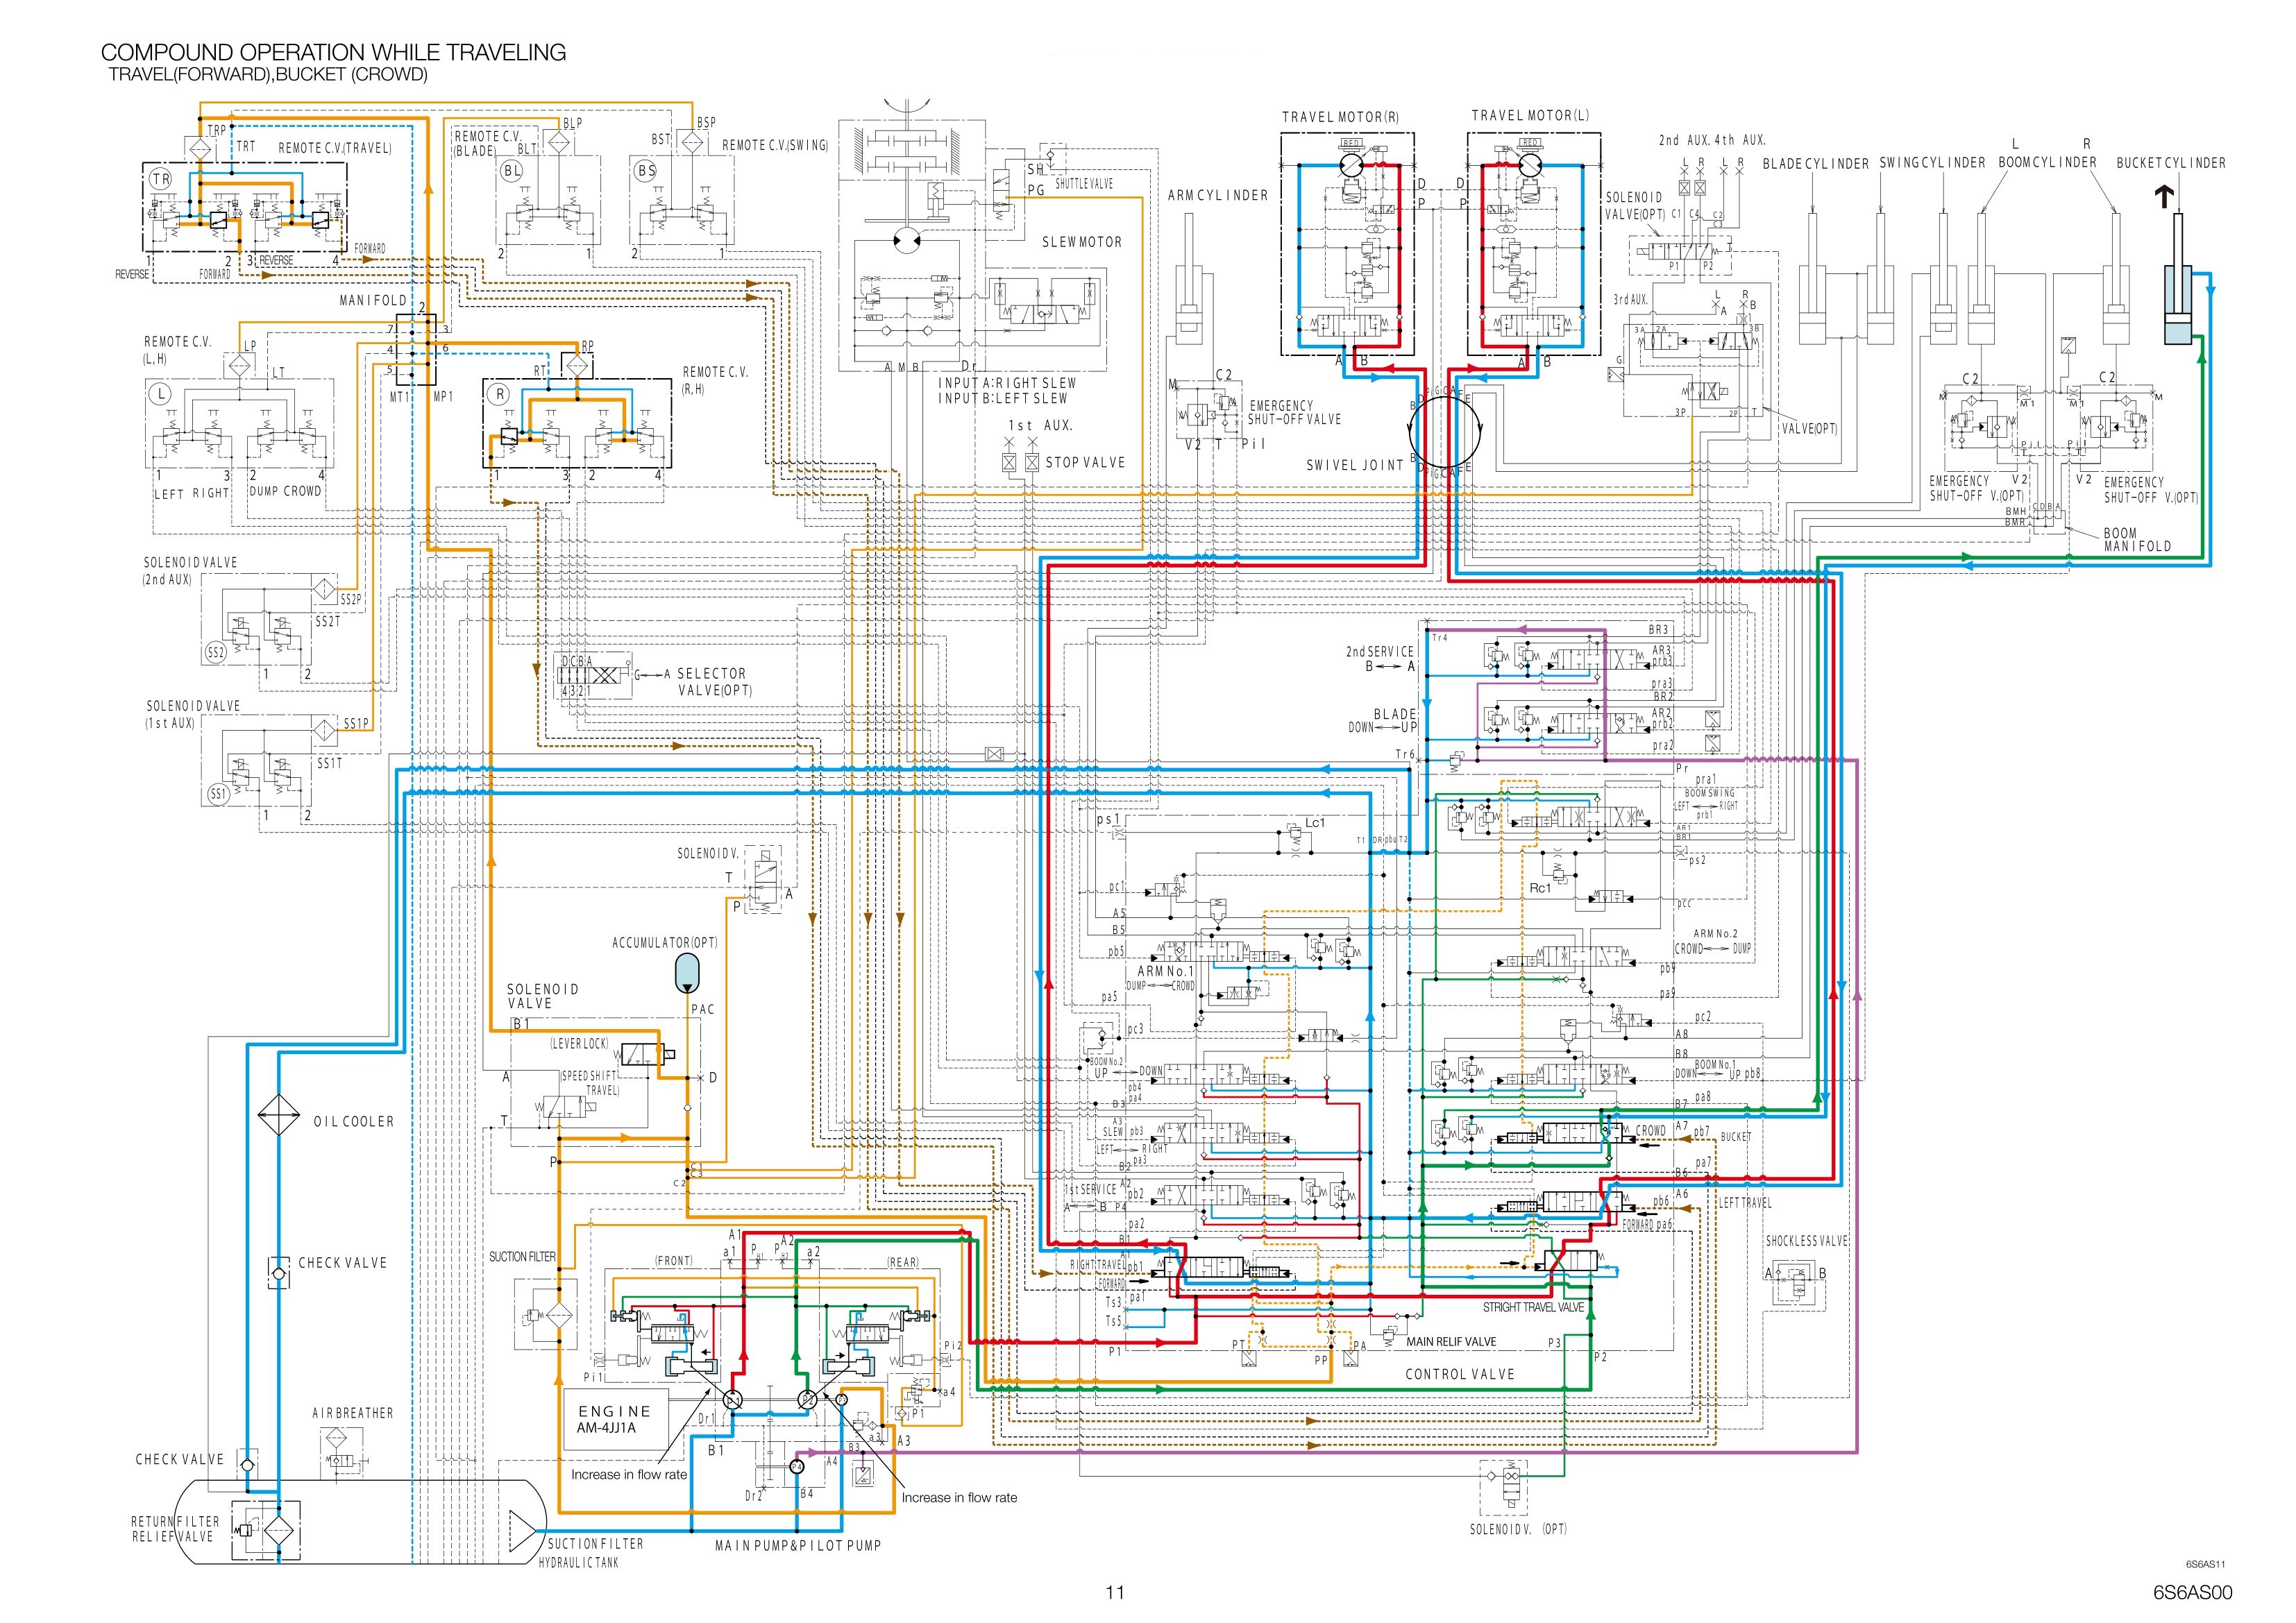Viewport: 2296px width, 1623px height.
Task: Click the right travel motor symbol
Action: pyautogui.click(x=1351, y=167)
